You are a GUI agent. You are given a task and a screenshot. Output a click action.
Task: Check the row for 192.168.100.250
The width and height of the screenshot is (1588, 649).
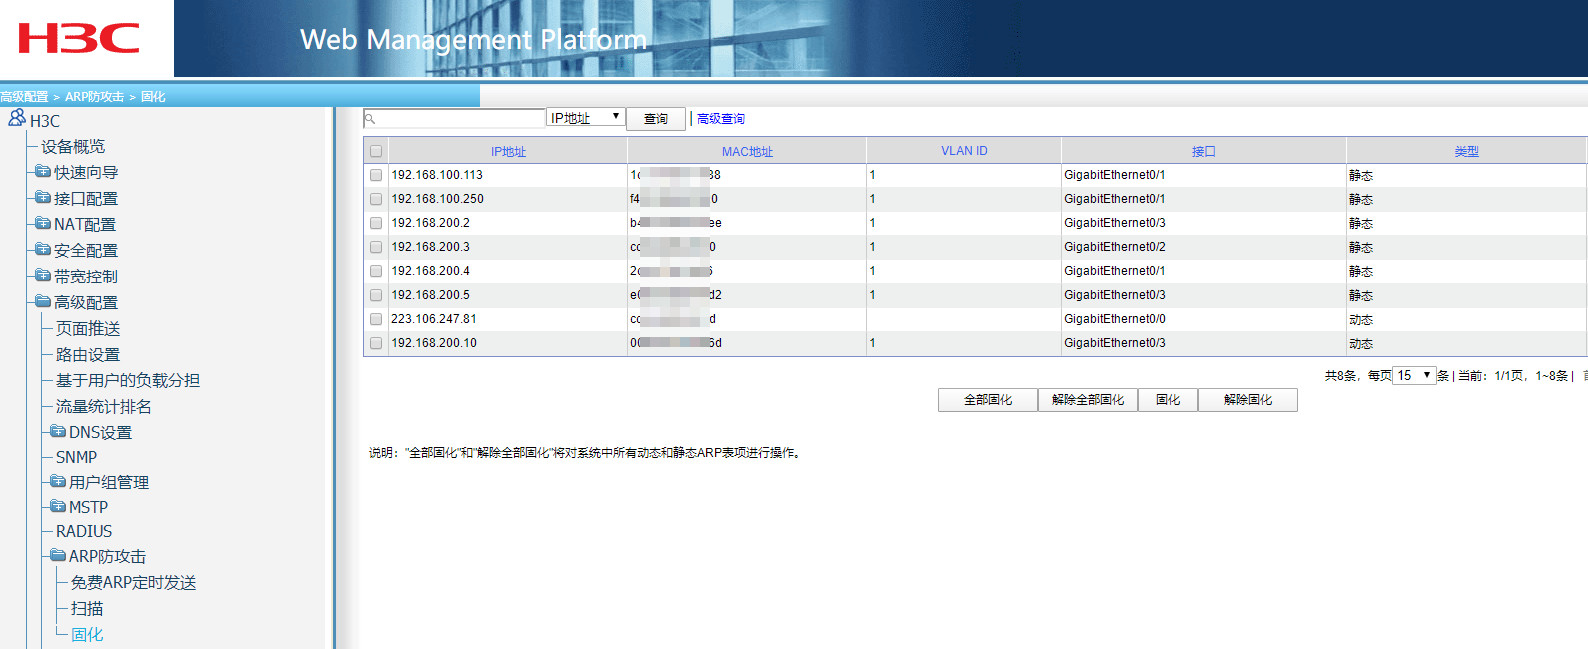click(x=376, y=199)
